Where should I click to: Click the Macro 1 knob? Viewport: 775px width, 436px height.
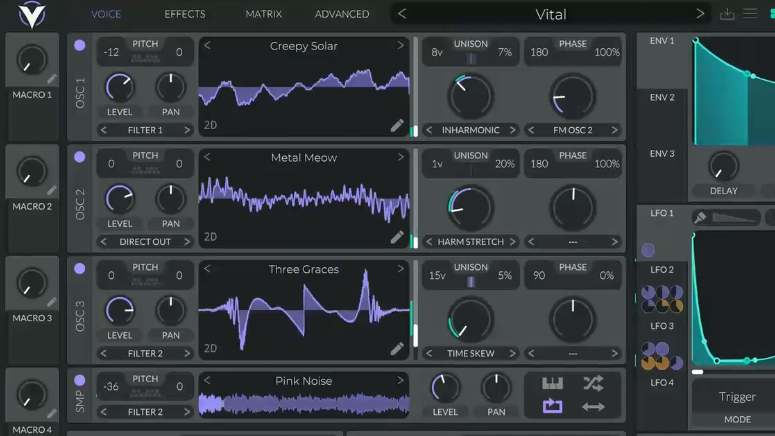click(32, 60)
